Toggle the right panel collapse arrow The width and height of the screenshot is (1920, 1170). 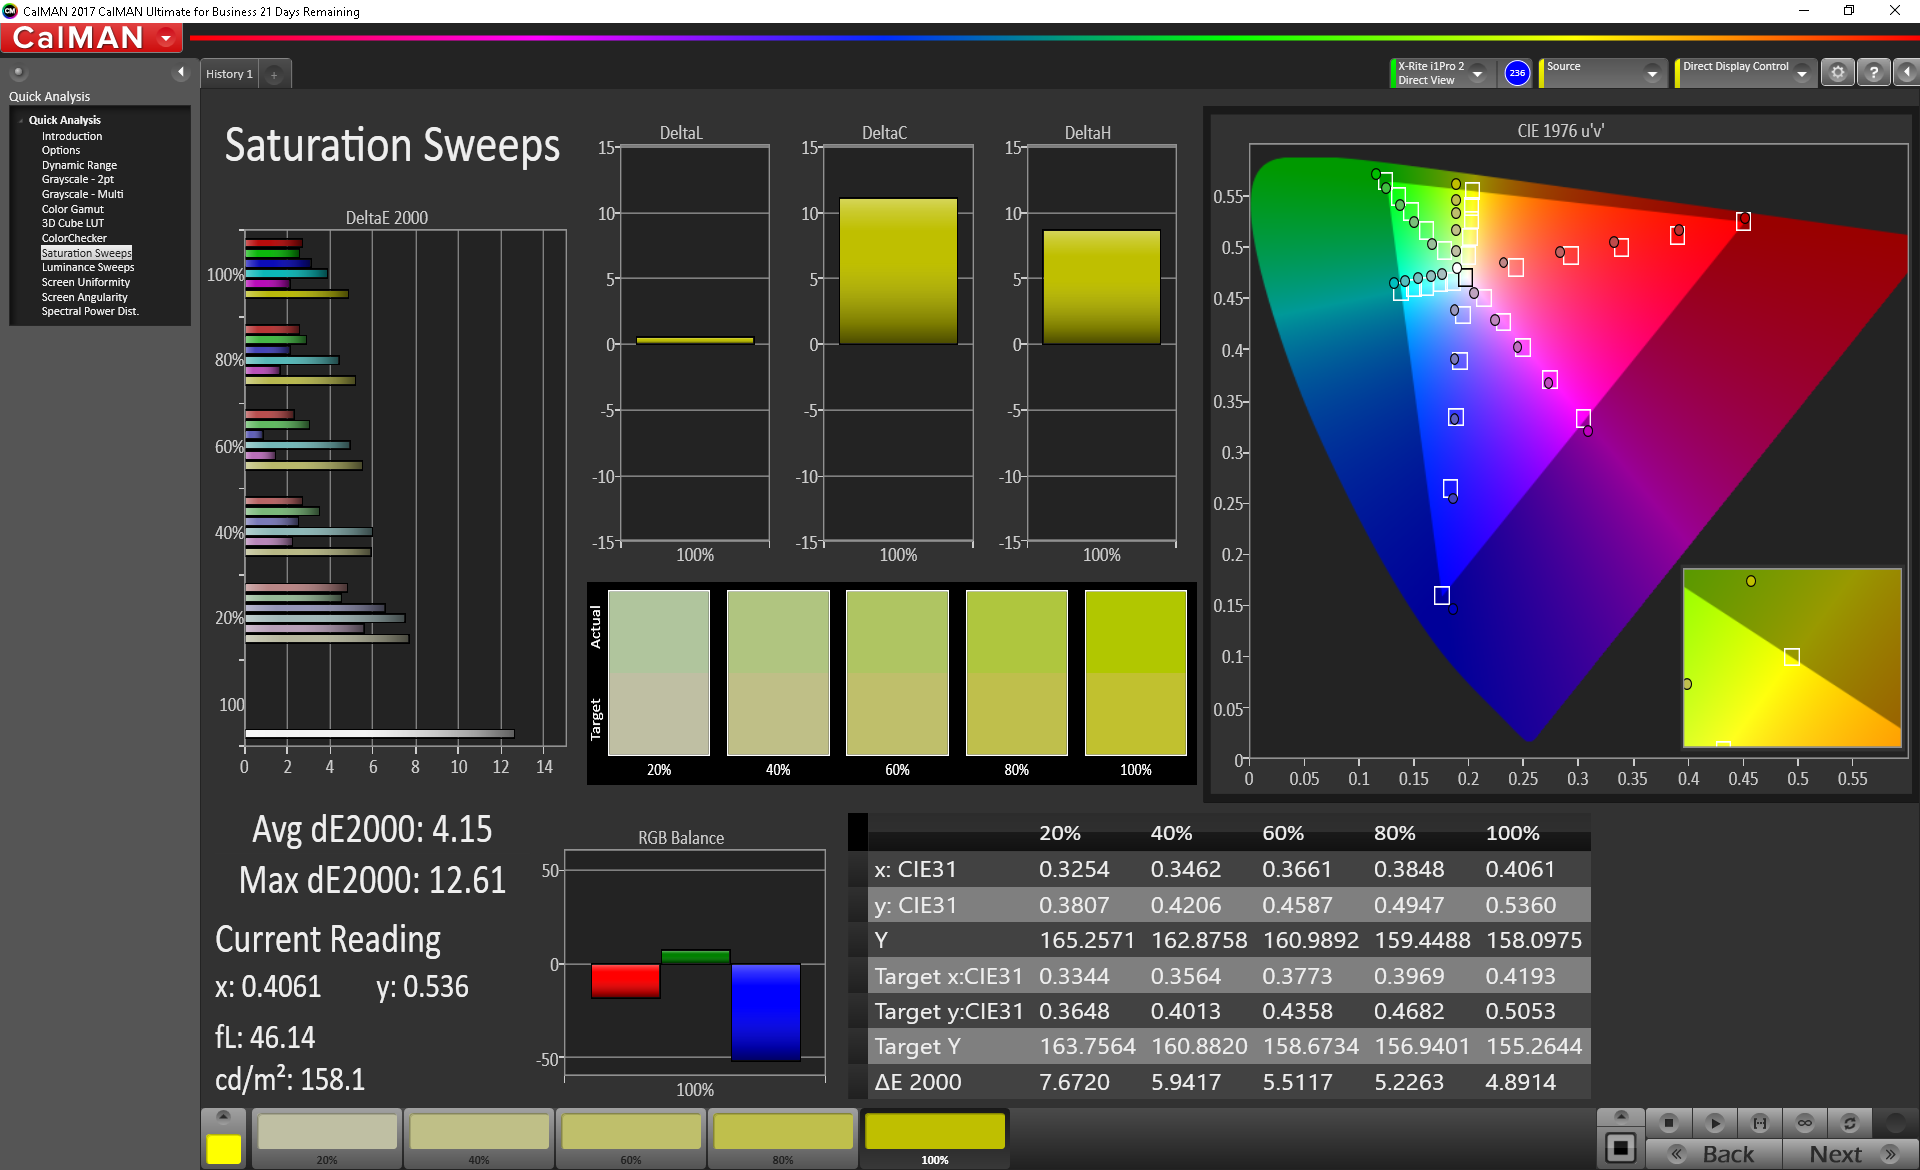pyautogui.click(x=1906, y=73)
